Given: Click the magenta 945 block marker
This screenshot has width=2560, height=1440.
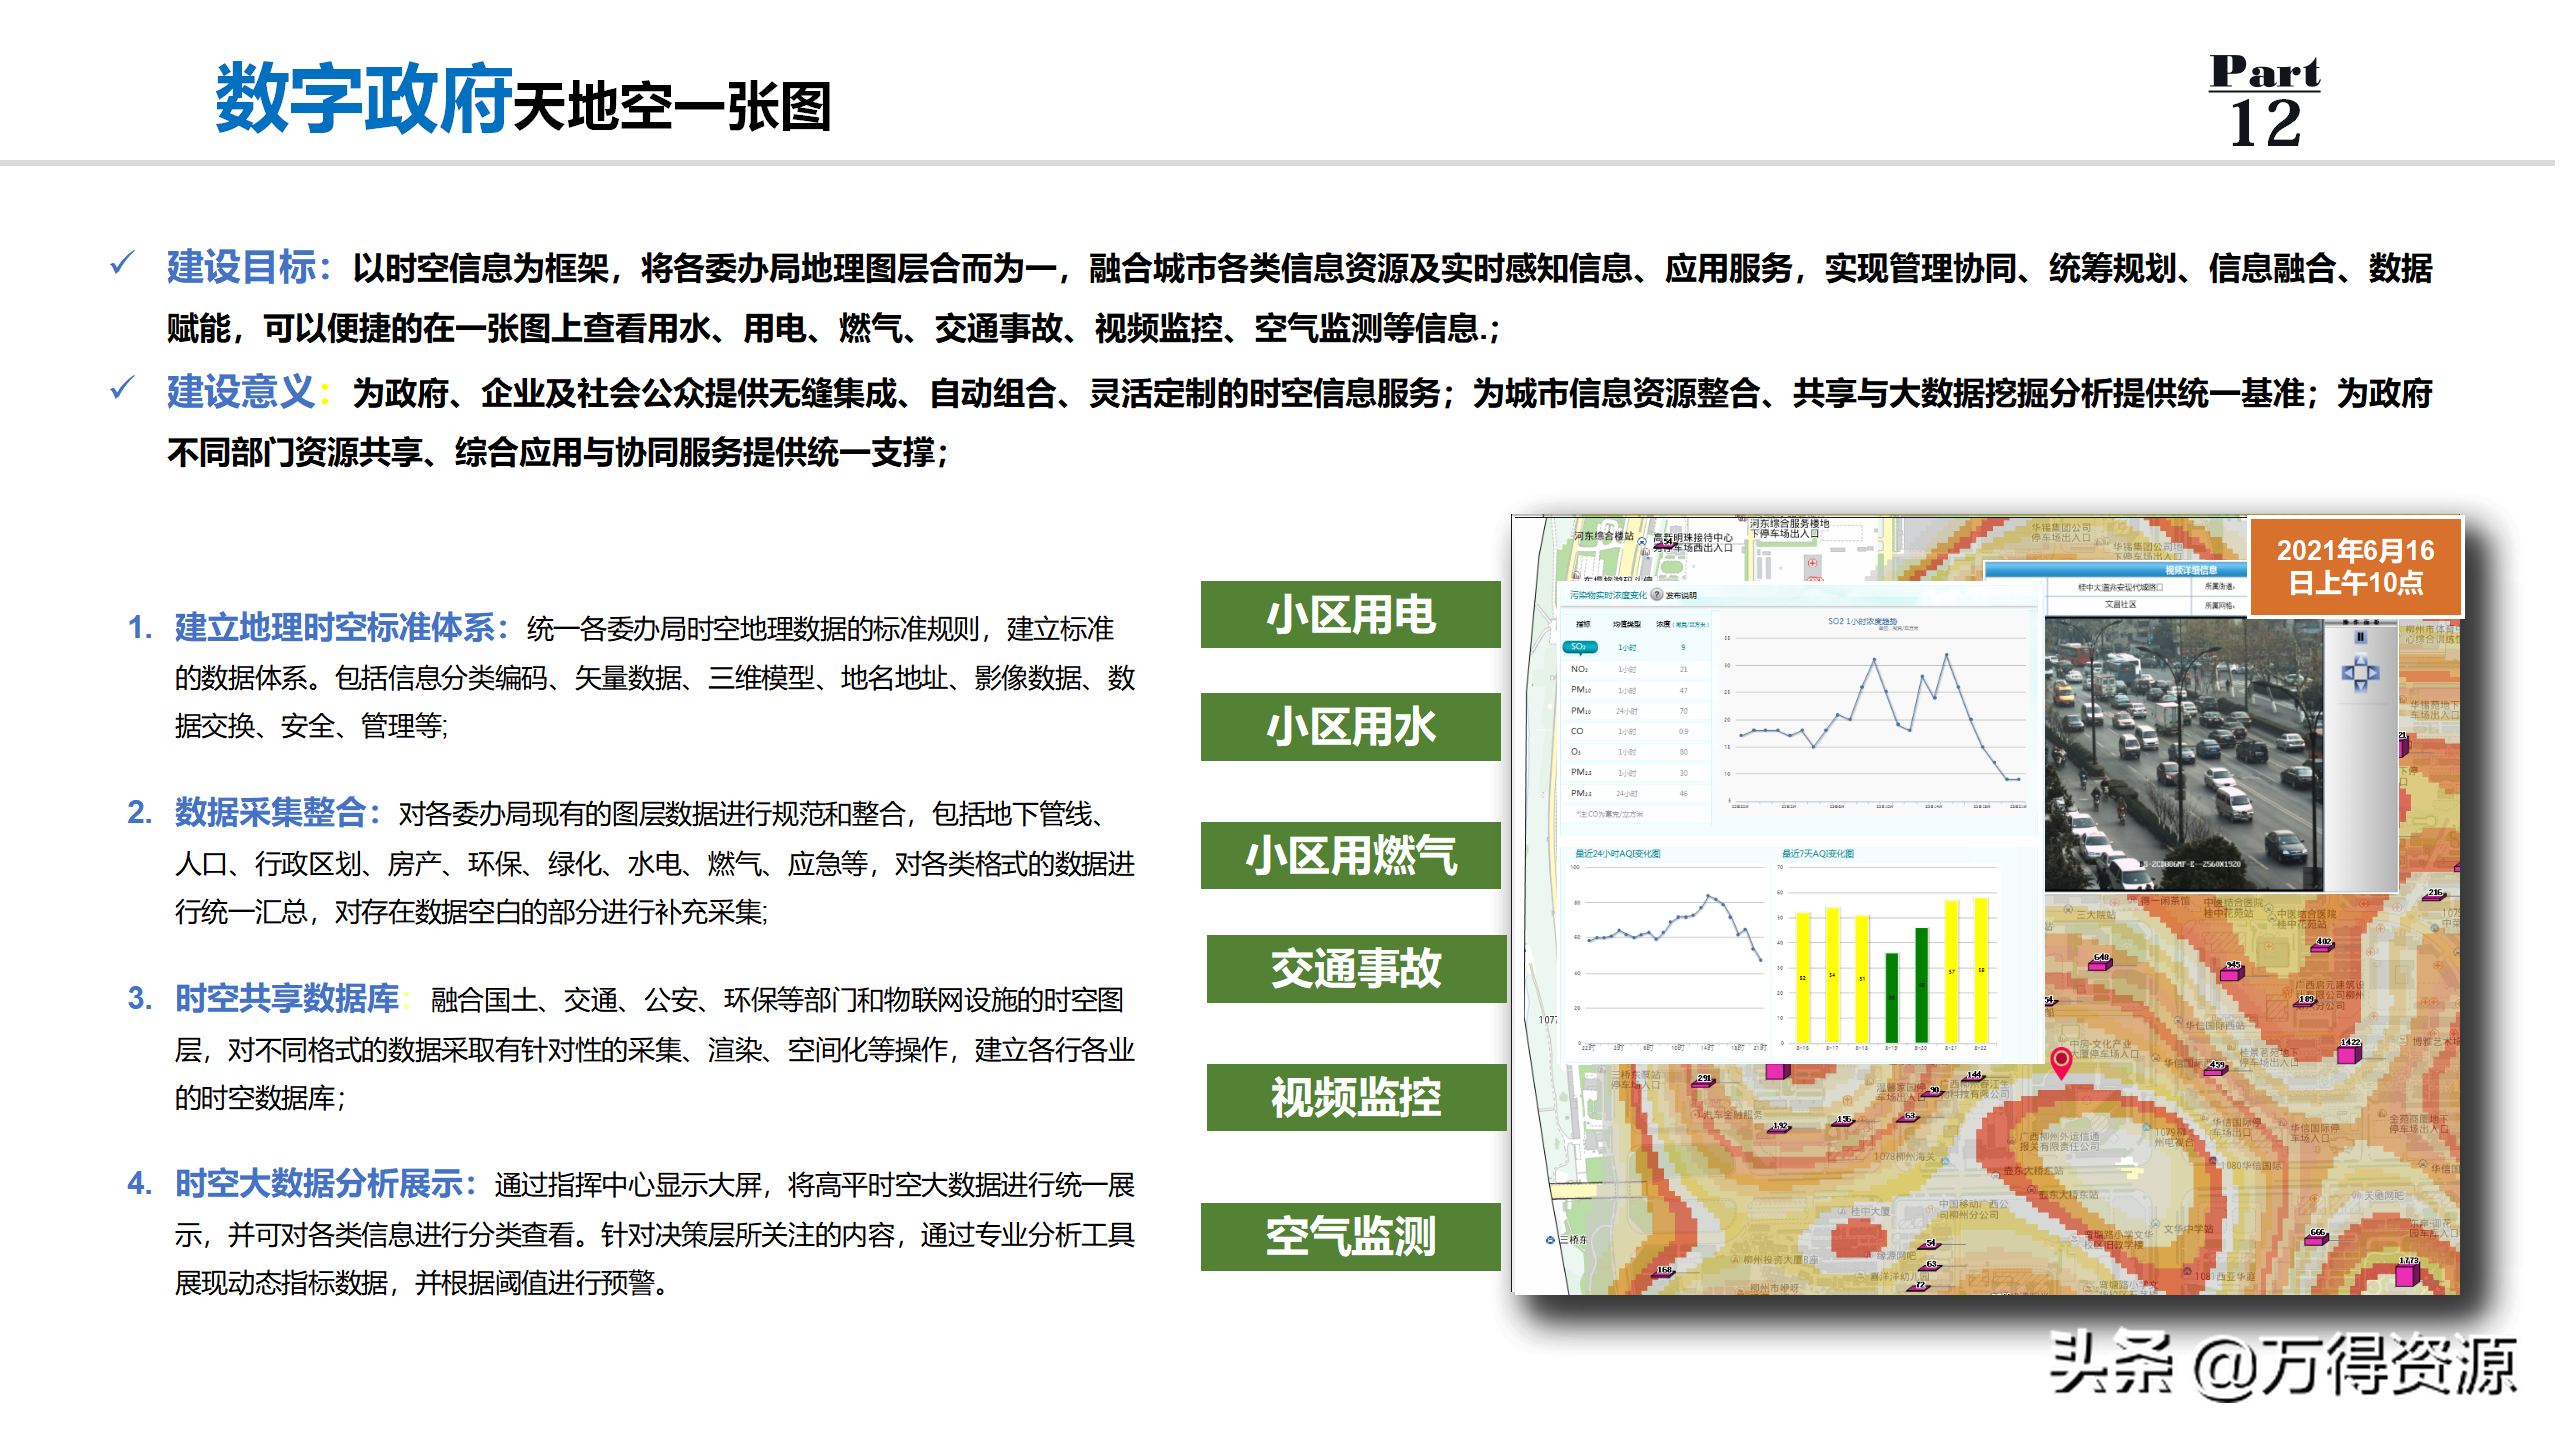Looking at the screenshot, I should [2230, 974].
